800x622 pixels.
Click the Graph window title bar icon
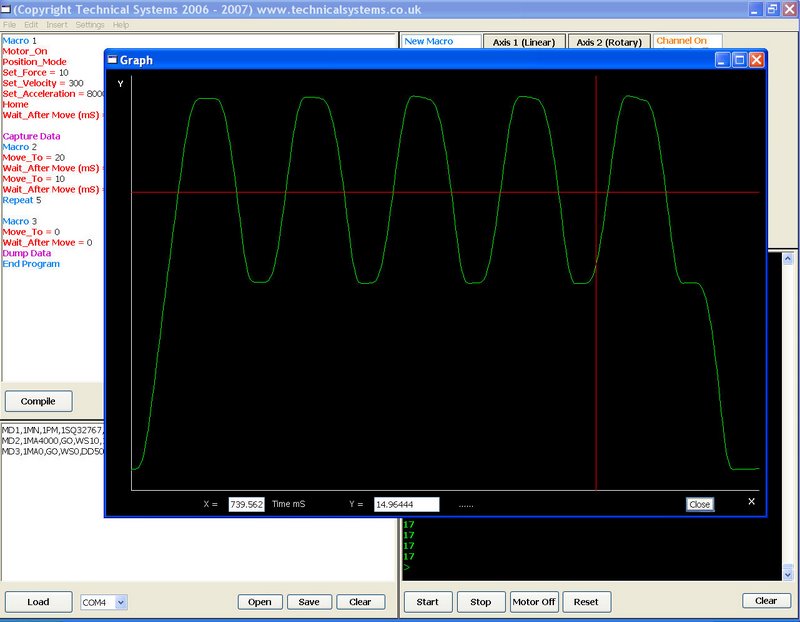(112, 60)
